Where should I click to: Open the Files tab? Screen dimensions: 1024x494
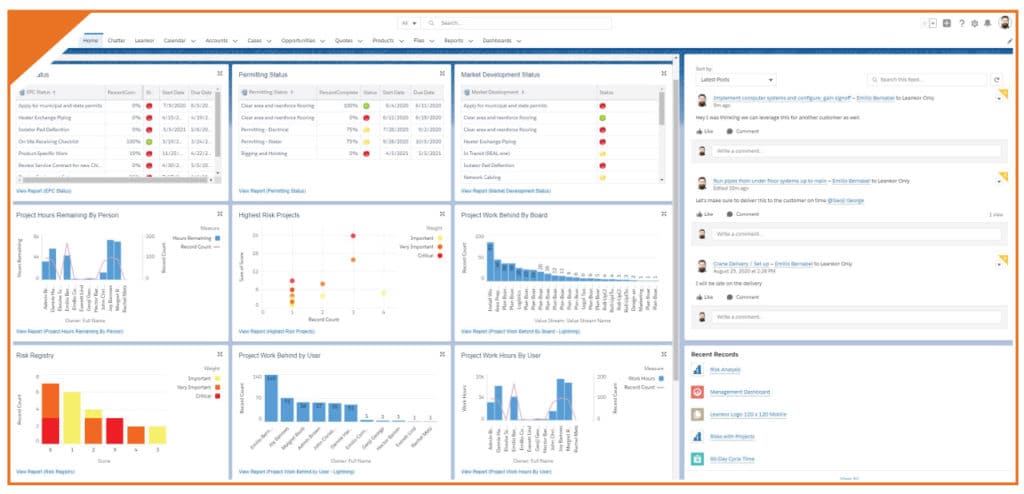point(419,41)
